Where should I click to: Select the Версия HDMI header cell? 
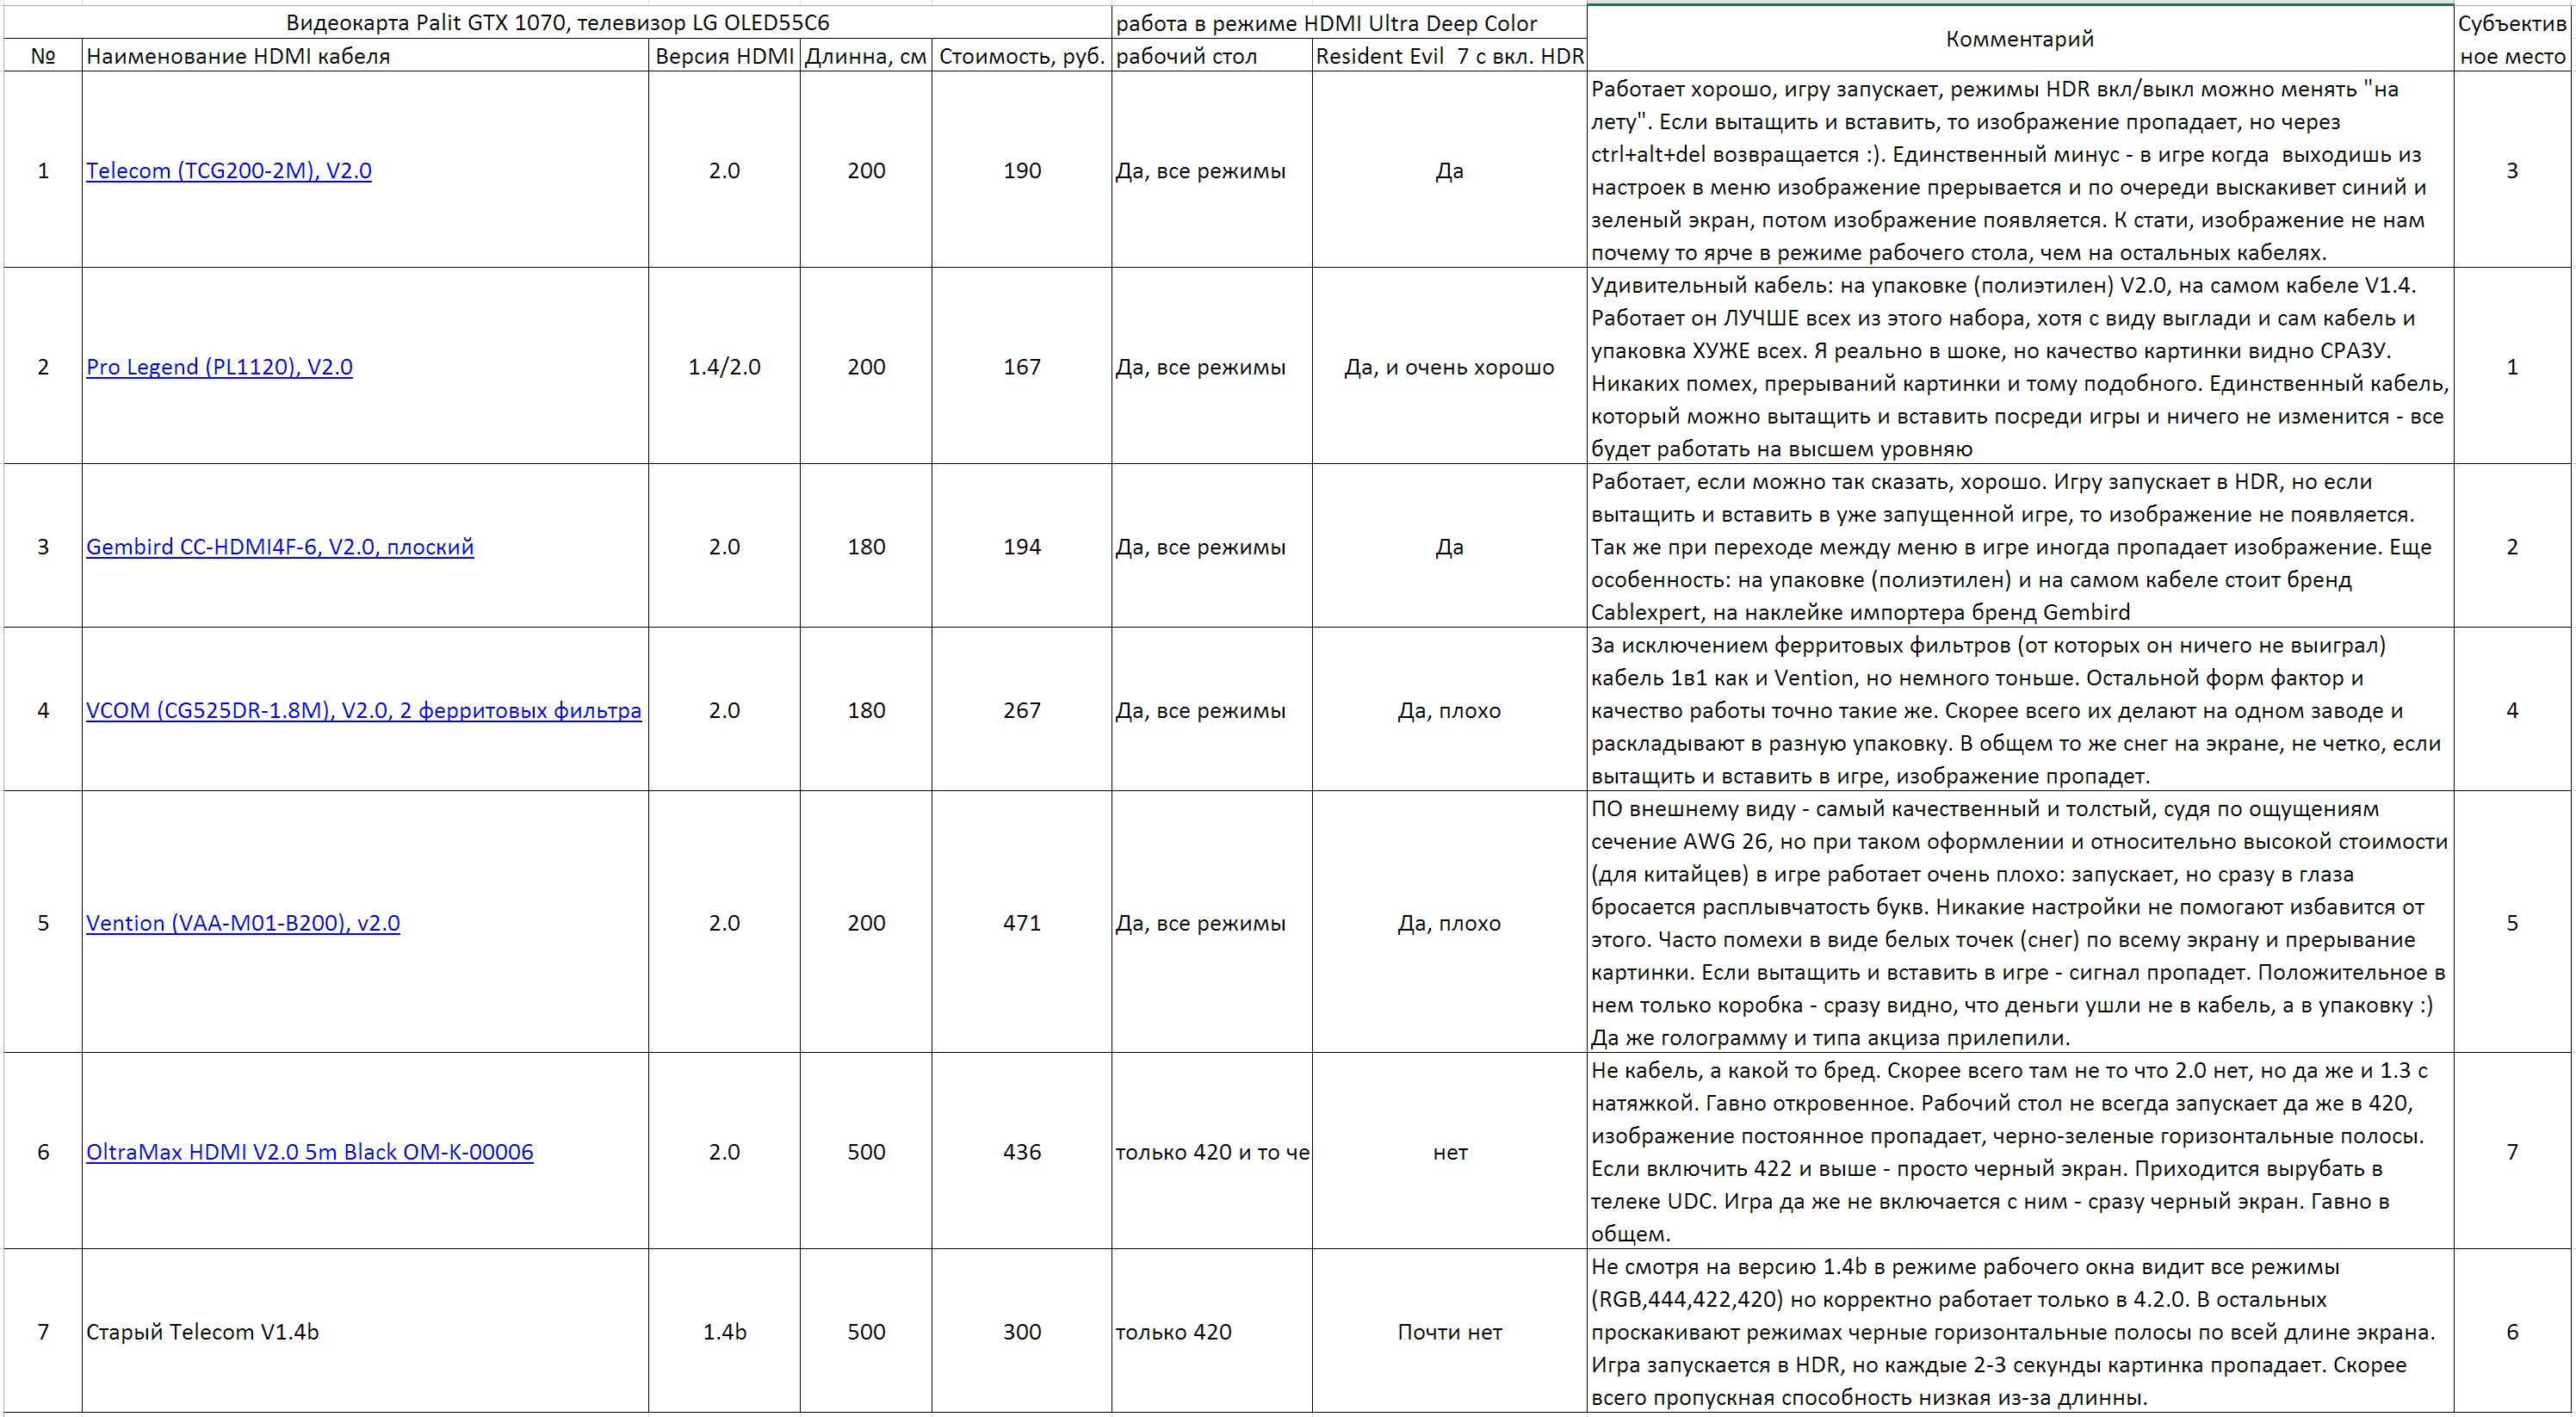pyautogui.click(x=724, y=57)
